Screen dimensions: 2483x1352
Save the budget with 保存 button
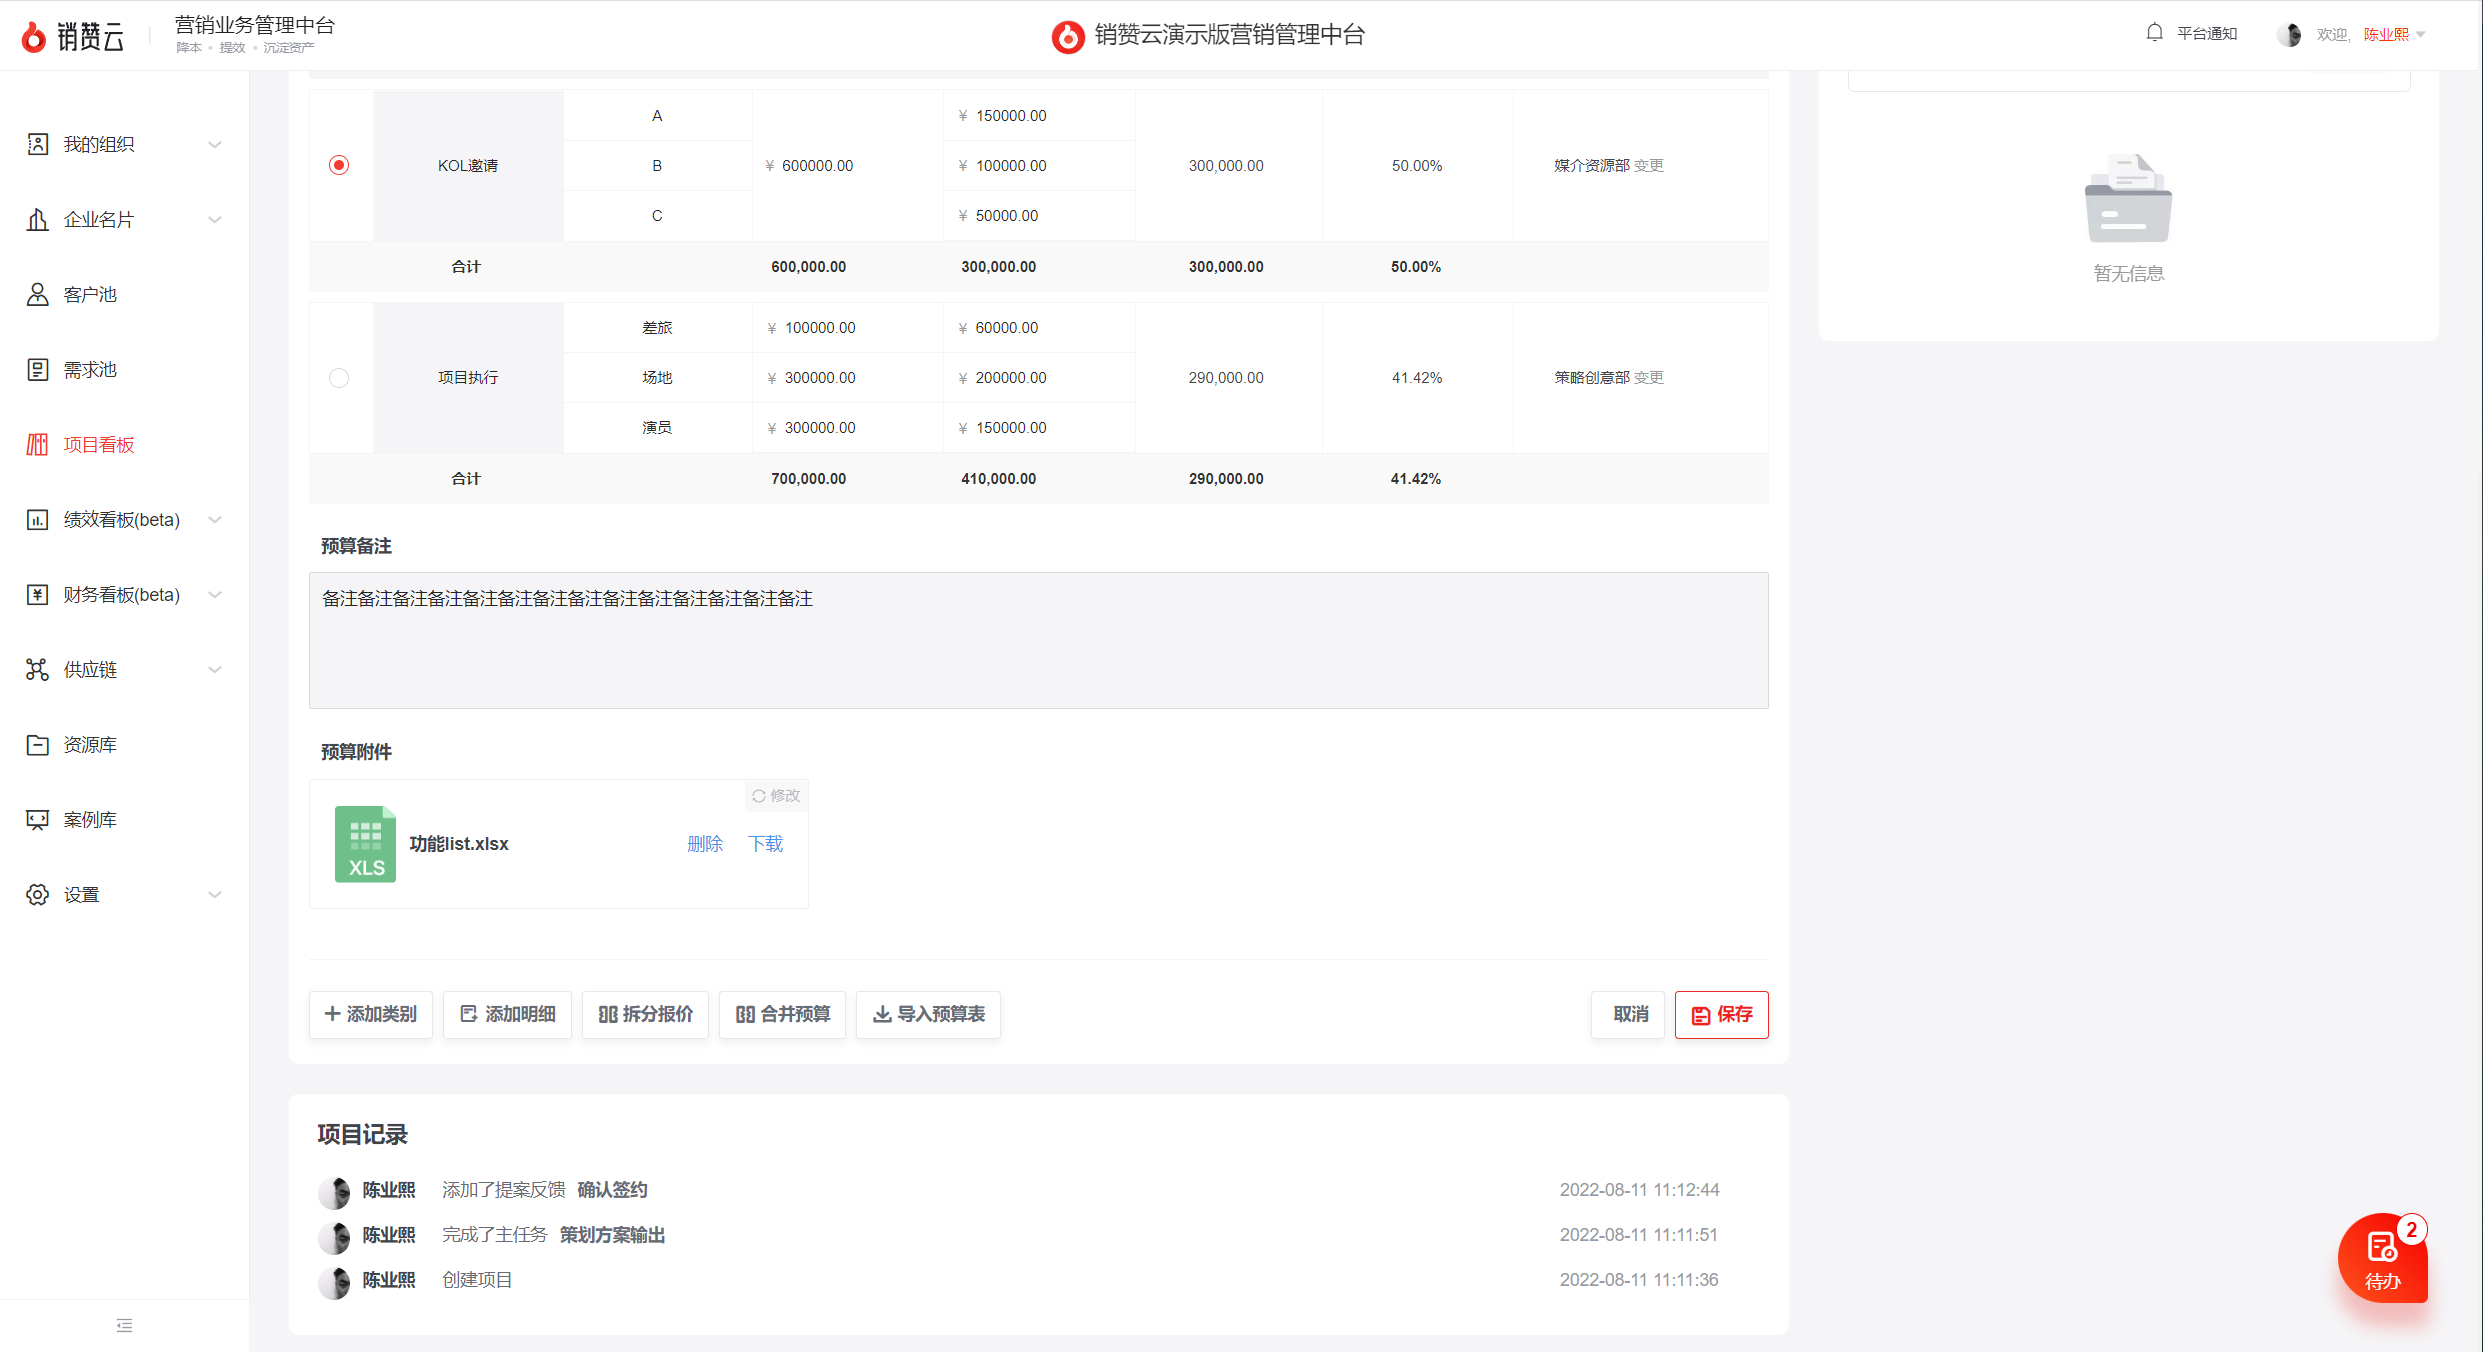[x=1721, y=1014]
